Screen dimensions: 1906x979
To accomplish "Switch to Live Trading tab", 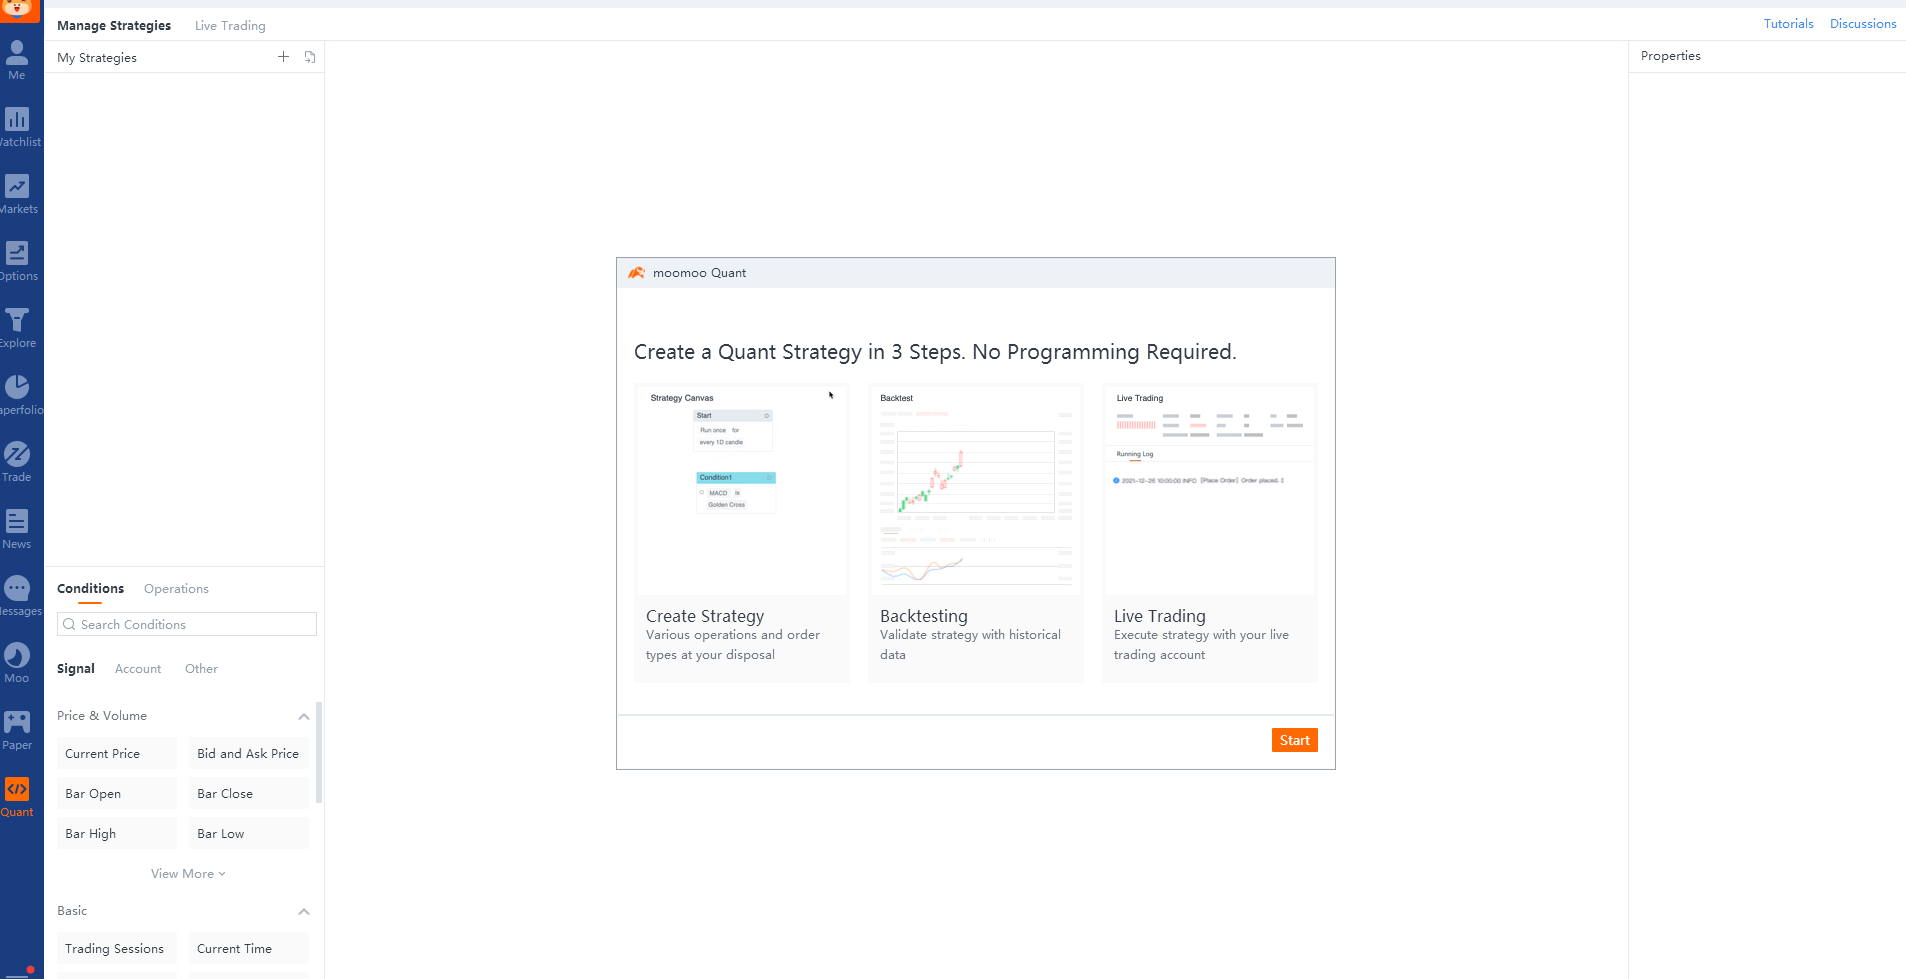I will coord(230,26).
